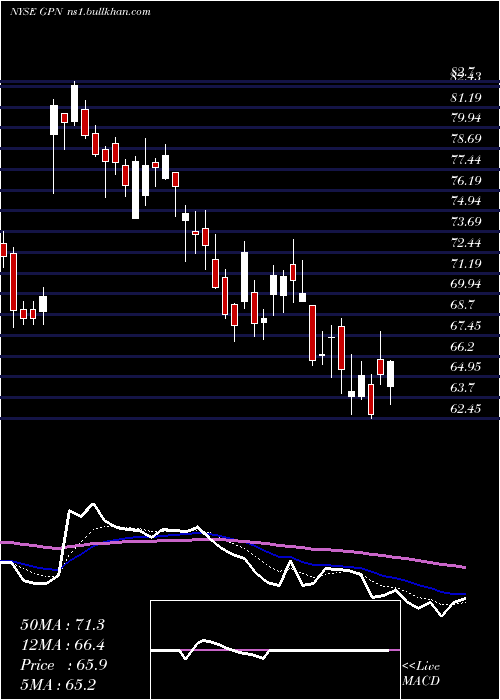Viewport: 500px width, 700px height.
Task: Click the 77.44 price level label
Action: point(467,159)
